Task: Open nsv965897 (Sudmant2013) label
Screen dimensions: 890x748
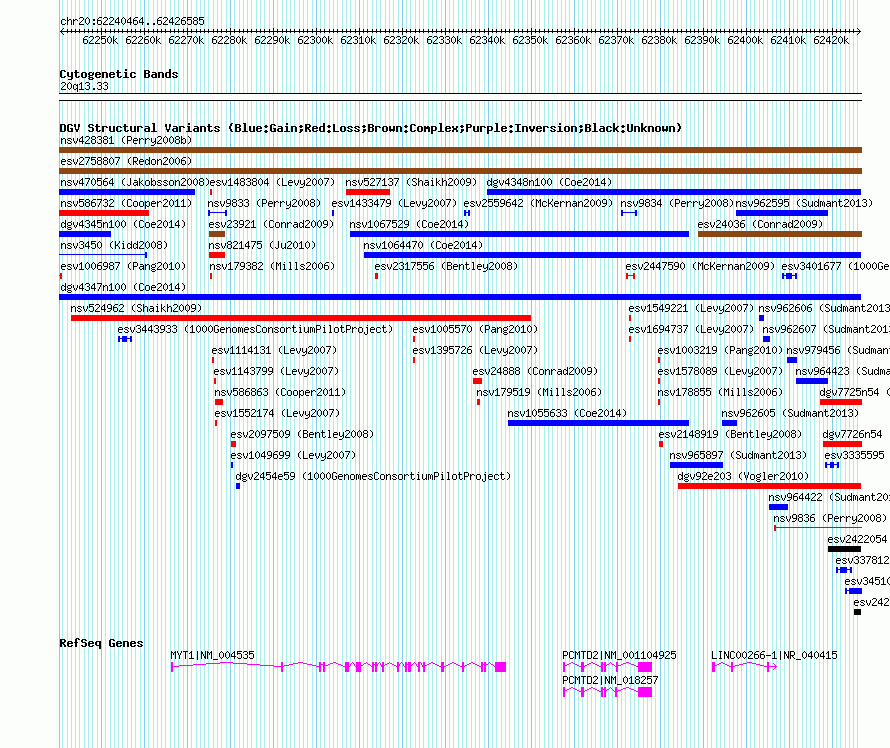Action: point(738,455)
